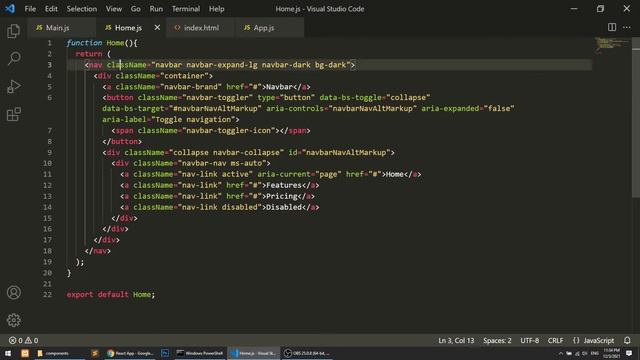
Task: Open the Terminal menu
Action: pos(186,9)
